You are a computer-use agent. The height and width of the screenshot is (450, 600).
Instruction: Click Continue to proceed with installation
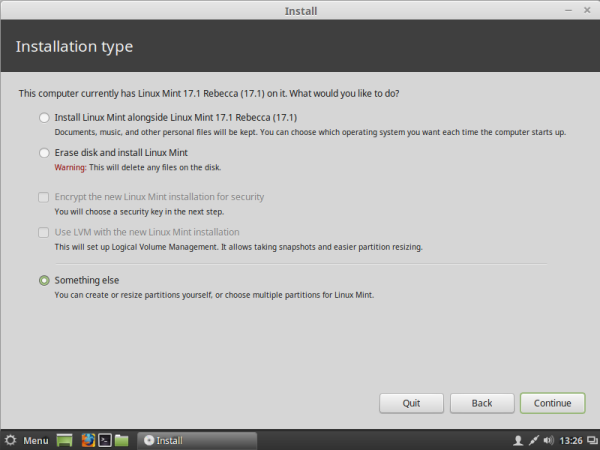click(x=553, y=403)
